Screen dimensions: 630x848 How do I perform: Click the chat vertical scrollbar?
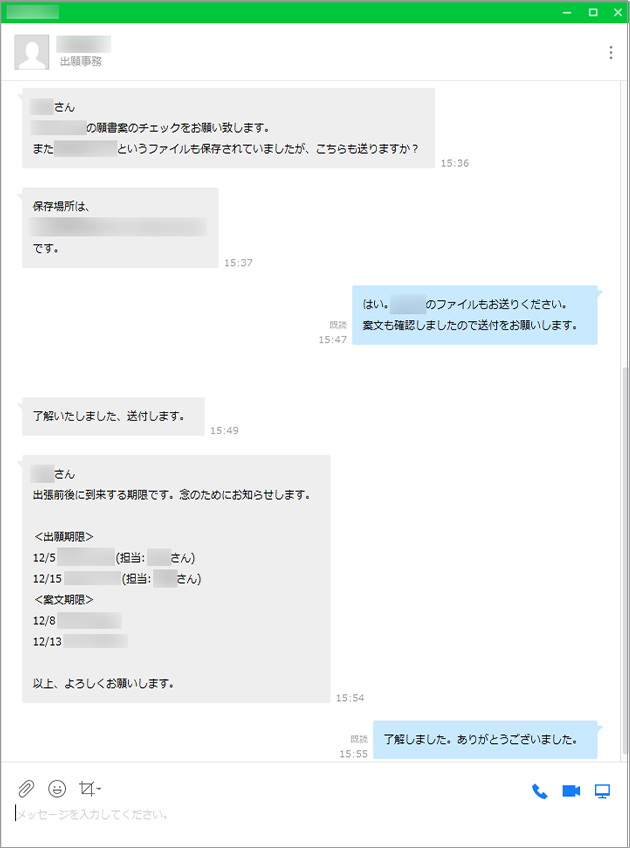(626, 560)
